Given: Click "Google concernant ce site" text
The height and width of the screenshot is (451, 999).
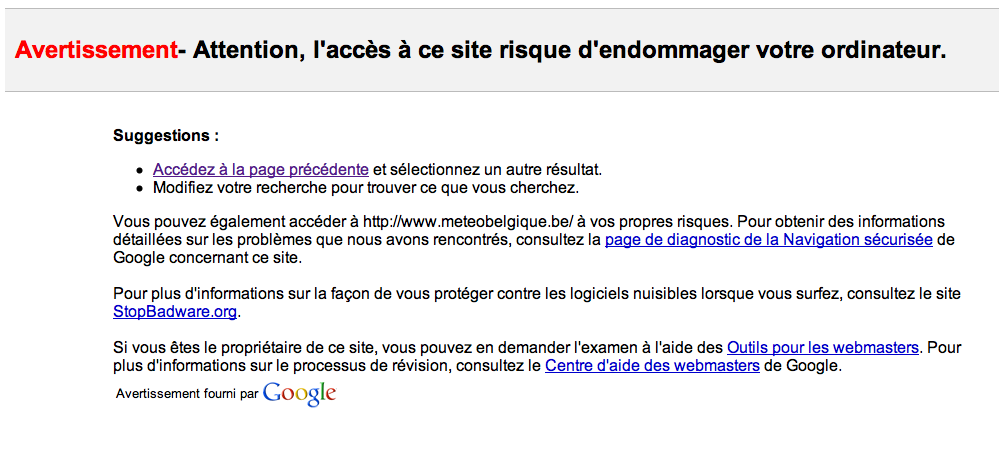Looking at the screenshot, I should coord(206,258).
